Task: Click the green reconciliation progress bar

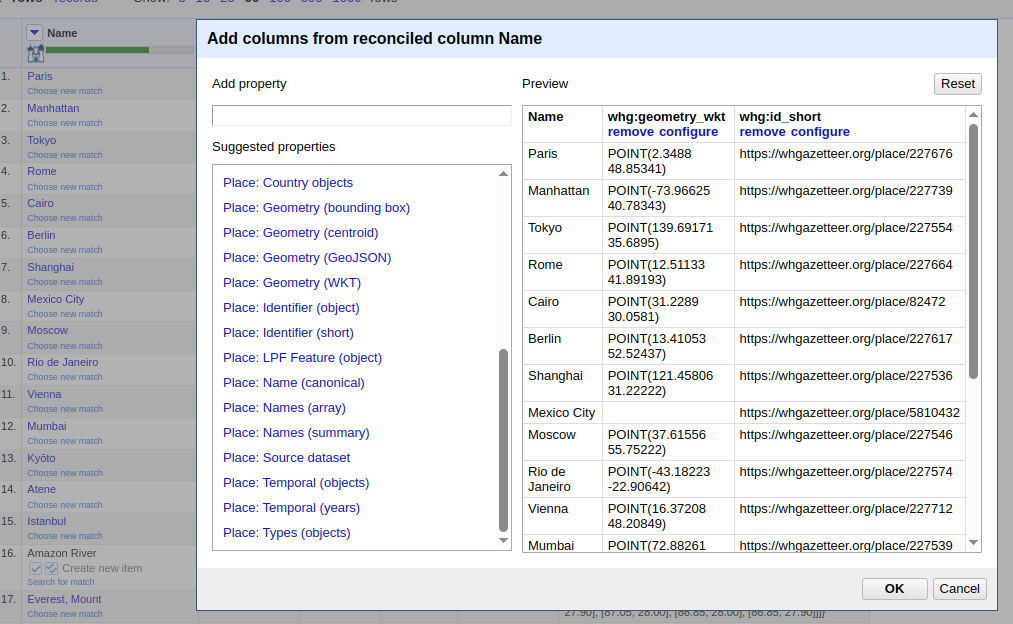Action: [x=97, y=49]
